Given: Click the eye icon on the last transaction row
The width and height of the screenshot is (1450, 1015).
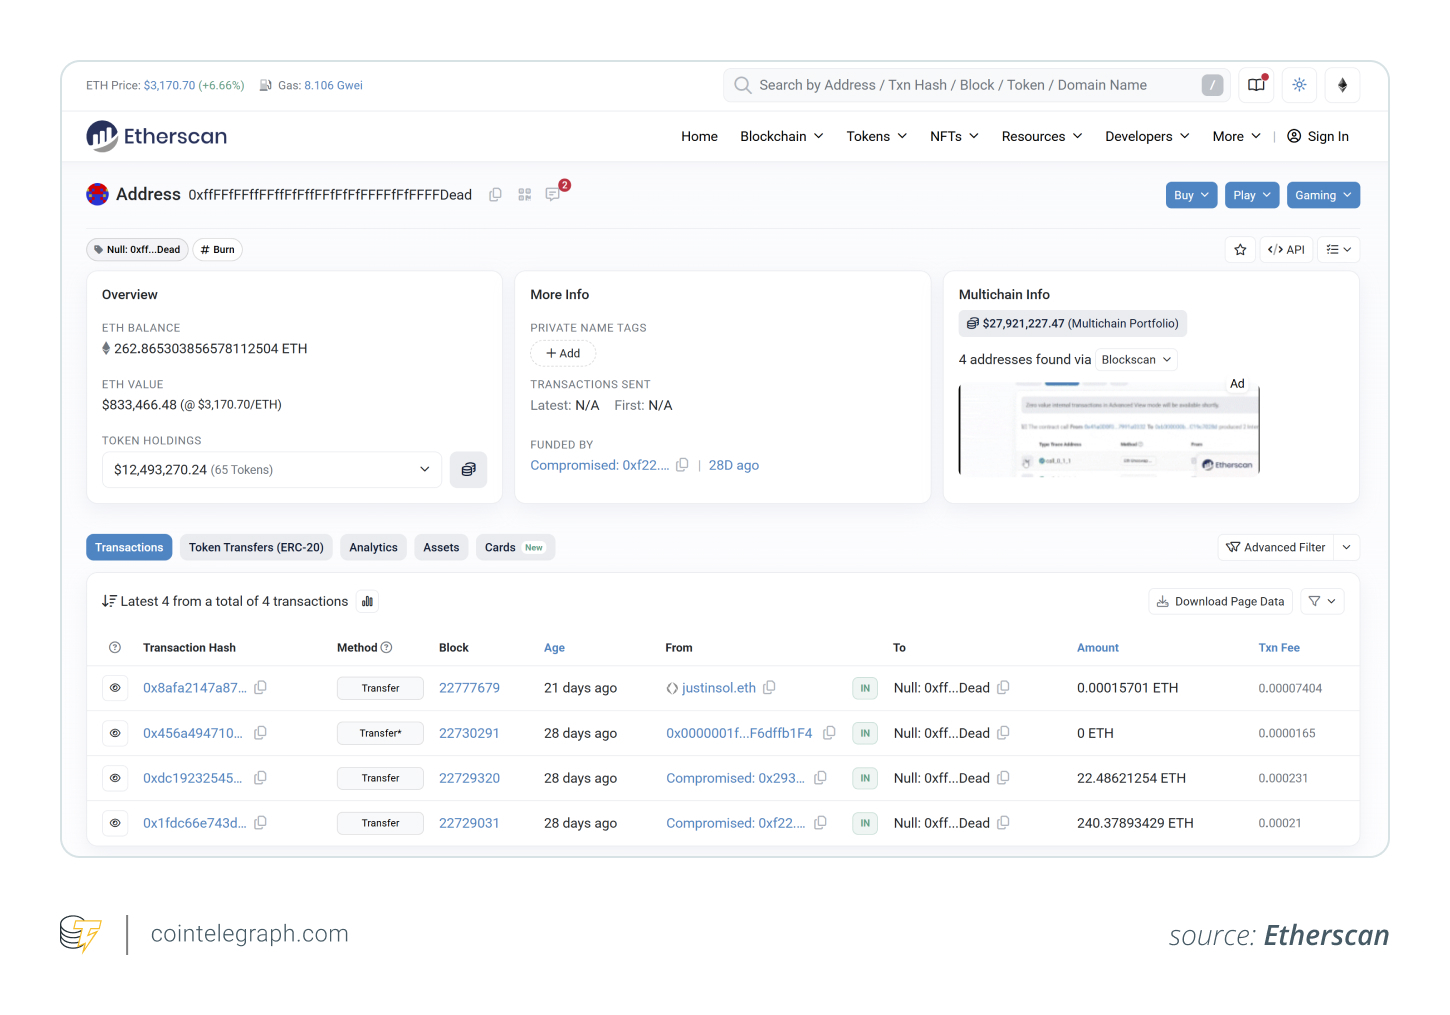Looking at the screenshot, I should (115, 823).
